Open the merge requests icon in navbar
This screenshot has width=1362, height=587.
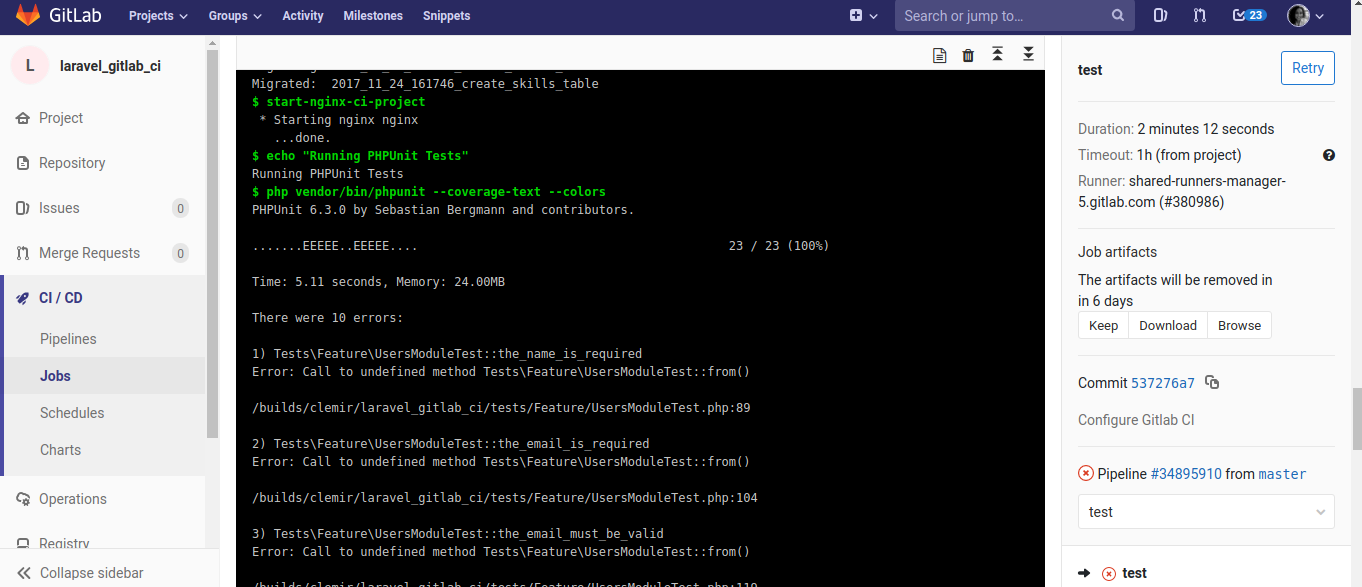pos(1199,15)
